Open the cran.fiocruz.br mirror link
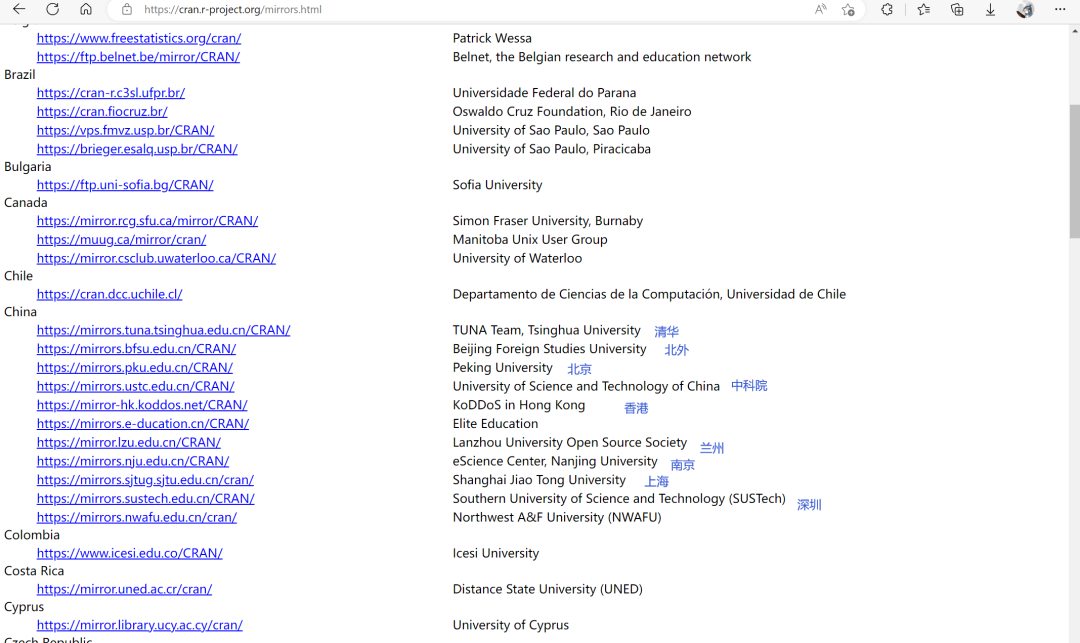This screenshot has height=643, width=1080. 102,112
